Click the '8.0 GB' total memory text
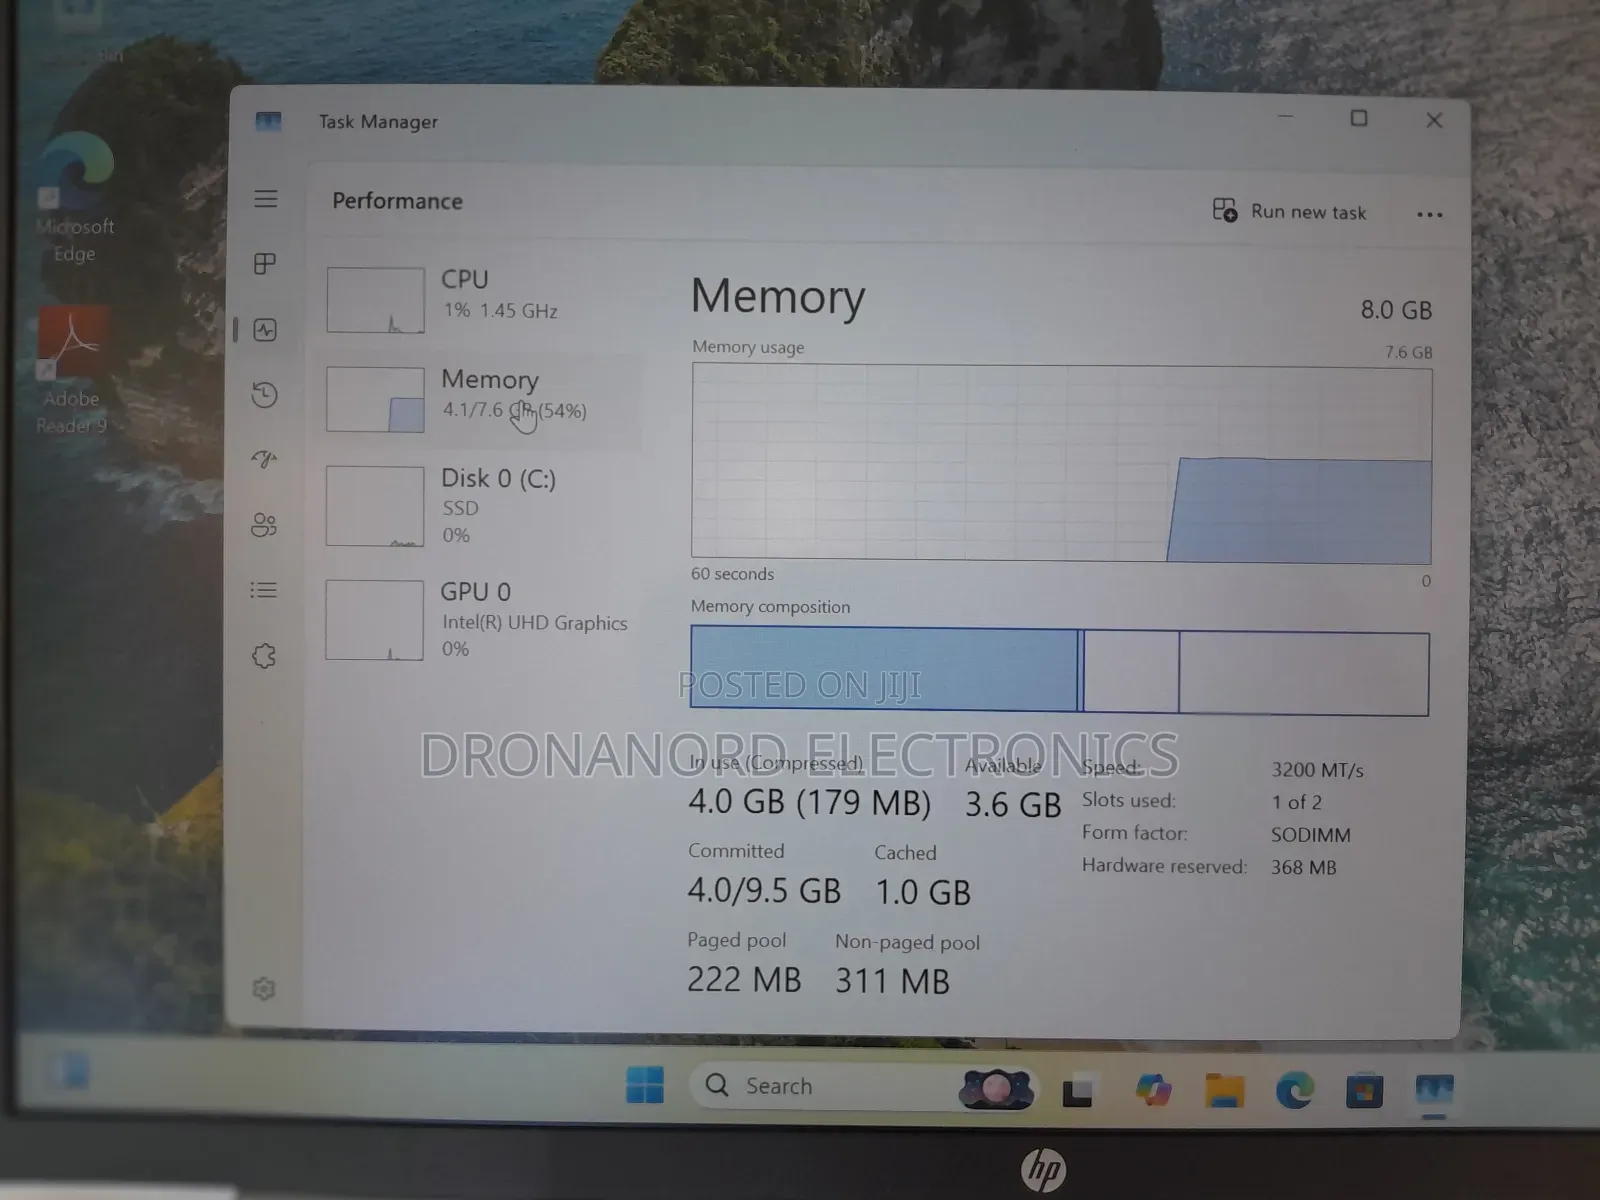The height and width of the screenshot is (1200, 1600). pos(1396,310)
